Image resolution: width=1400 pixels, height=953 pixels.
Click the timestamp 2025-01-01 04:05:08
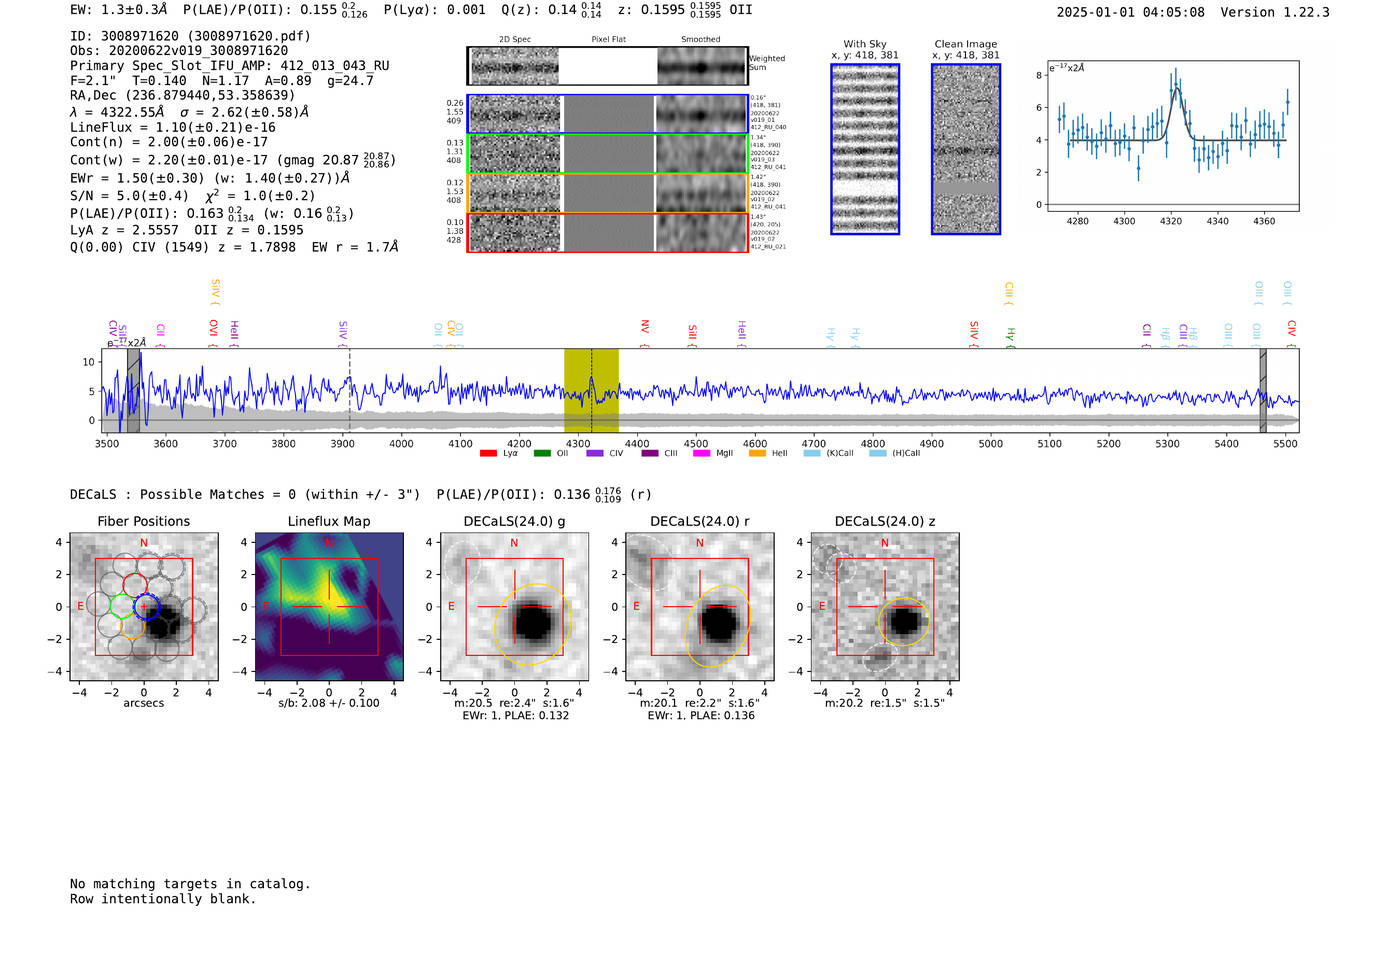tap(1130, 13)
